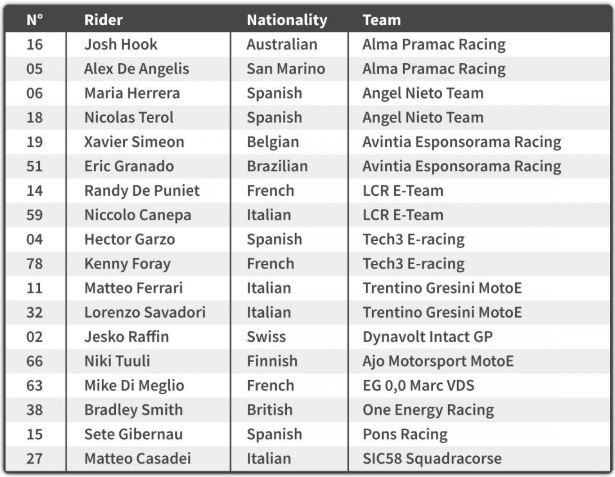Image resolution: width=615 pixels, height=477 pixels.
Task: Click Niccolo Canepa's name
Action: tap(137, 215)
